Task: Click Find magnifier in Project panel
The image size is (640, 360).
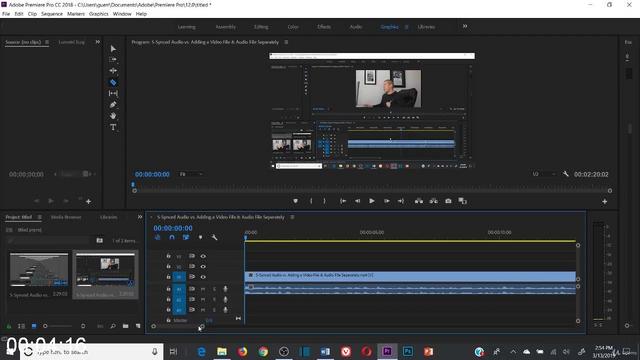Action: (x=113, y=326)
